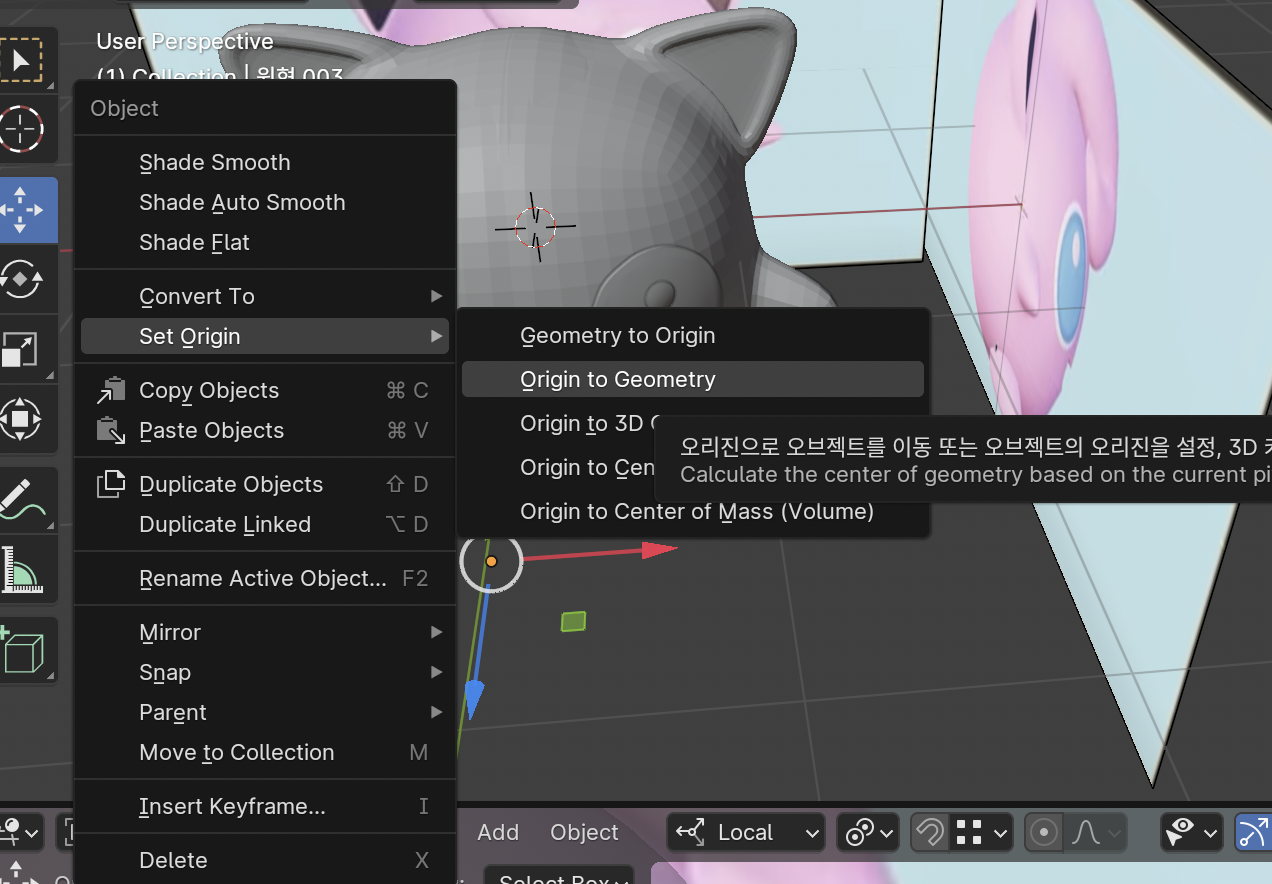The image size is (1272, 884).
Task: Click the 3D cursor crosshair in viewport
Action: (535, 226)
